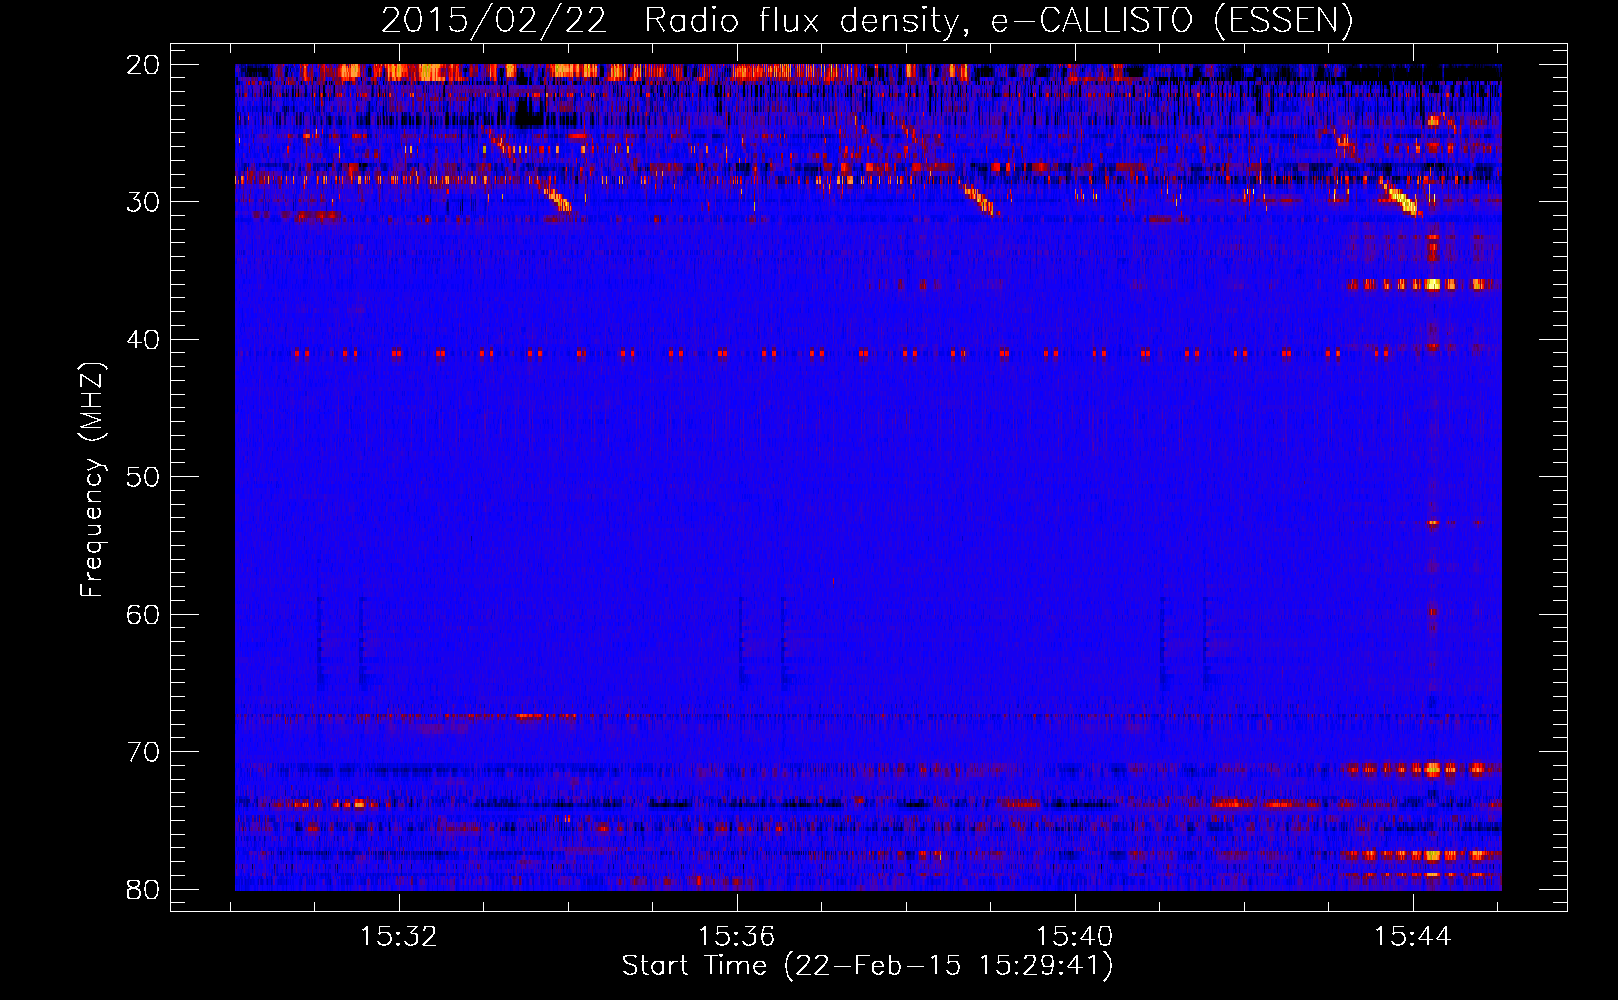Click the 80 MHz frequency tick label
The height and width of the screenshot is (1000, 1618).
pos(143,890)
